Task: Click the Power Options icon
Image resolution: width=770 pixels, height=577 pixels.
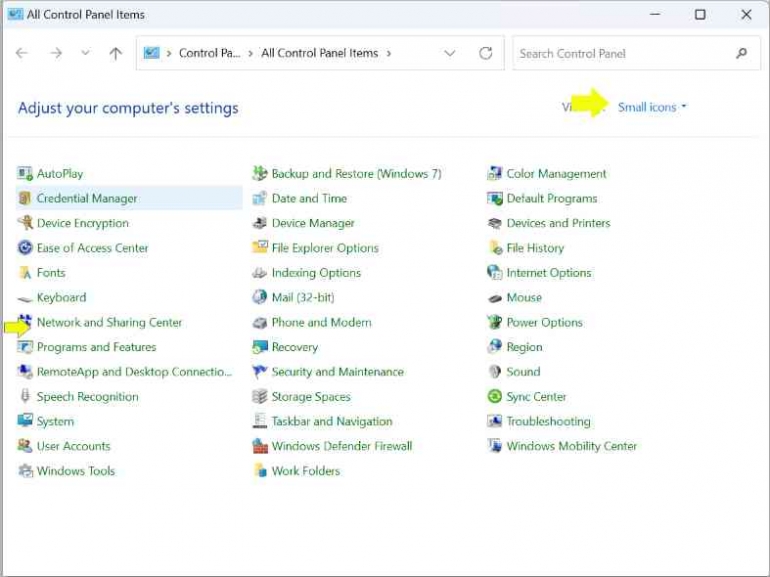Action: click(x=494, y=322)
